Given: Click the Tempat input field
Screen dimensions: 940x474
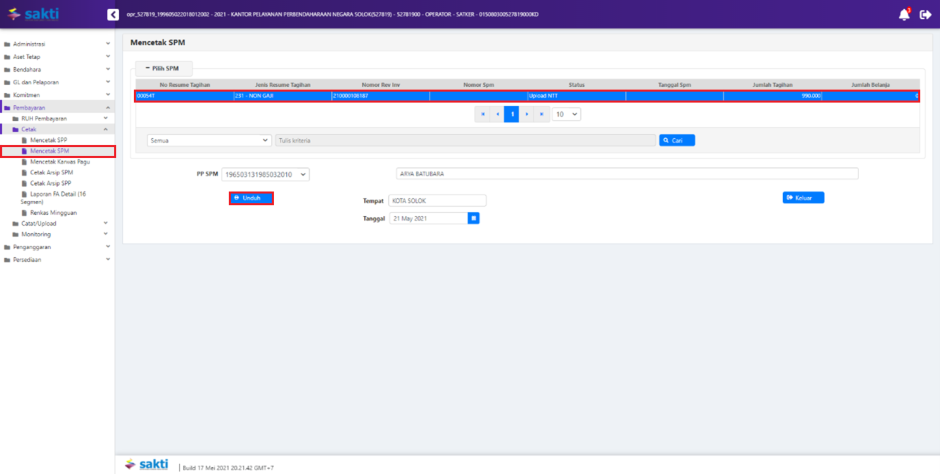Looking at the screenshot, I should 437,200.
